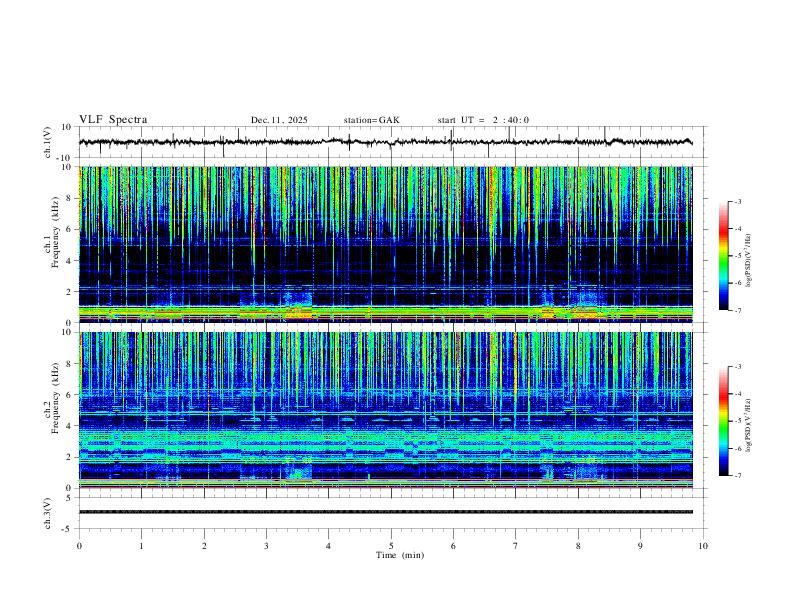Click the "-6" tick on ch.2 colorbar

737,448
